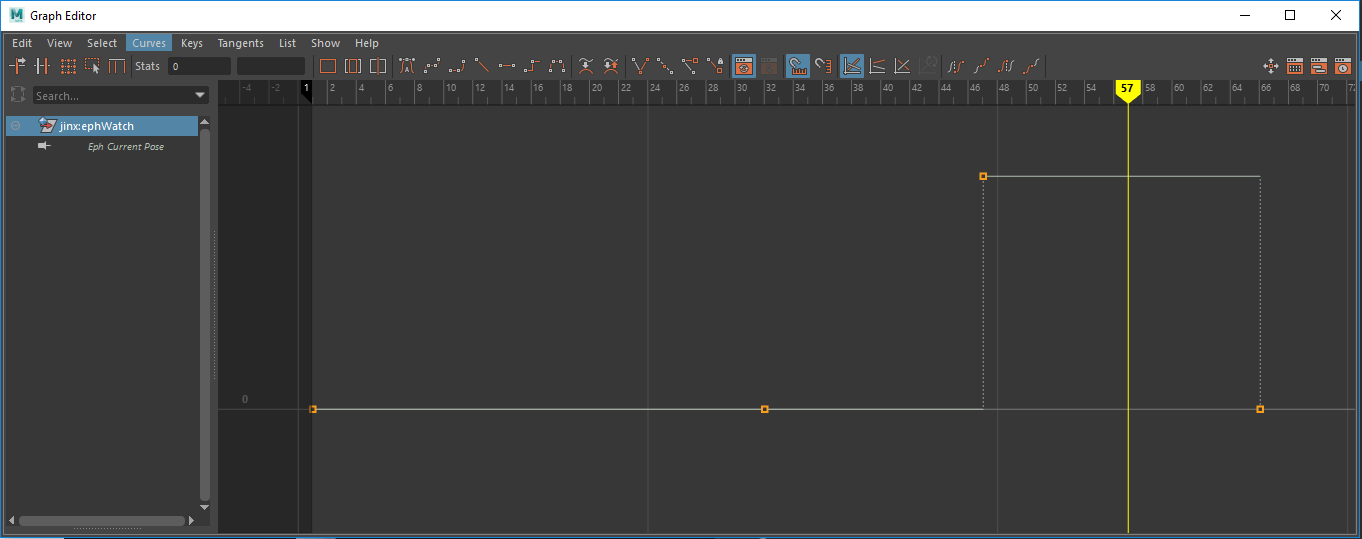
Task: Open the Curves menu
Action: (150, 43)
